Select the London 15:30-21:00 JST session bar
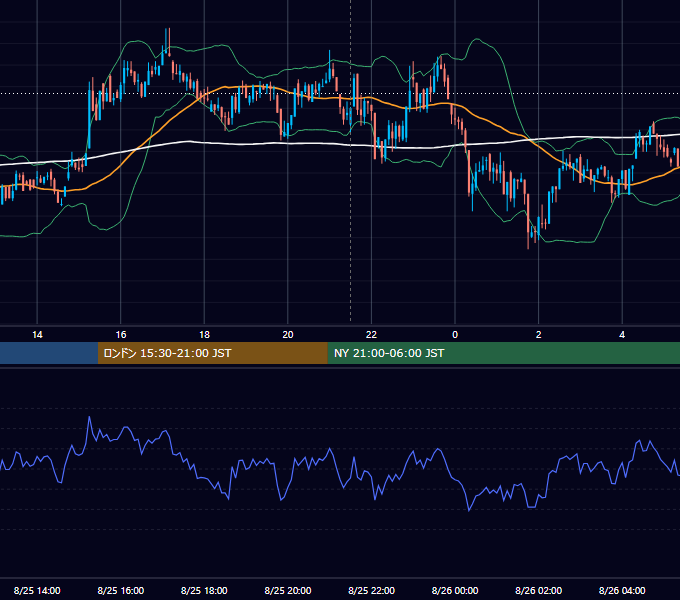 212,353
